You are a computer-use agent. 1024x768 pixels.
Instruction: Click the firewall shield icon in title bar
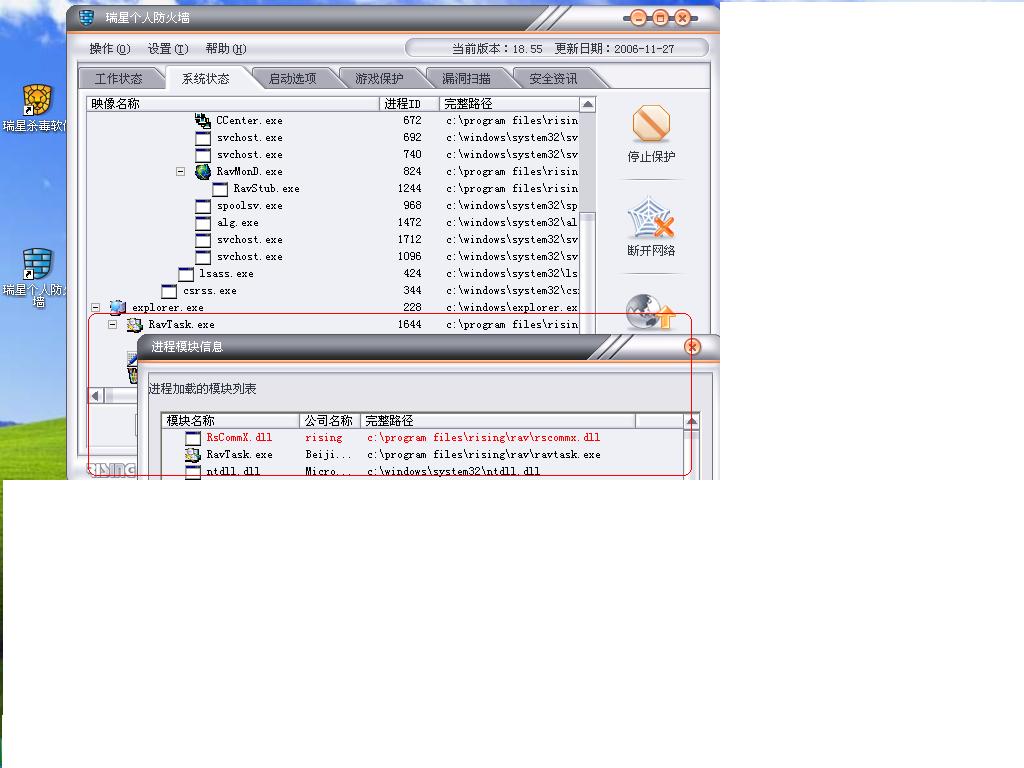click(x=86, y=18)
